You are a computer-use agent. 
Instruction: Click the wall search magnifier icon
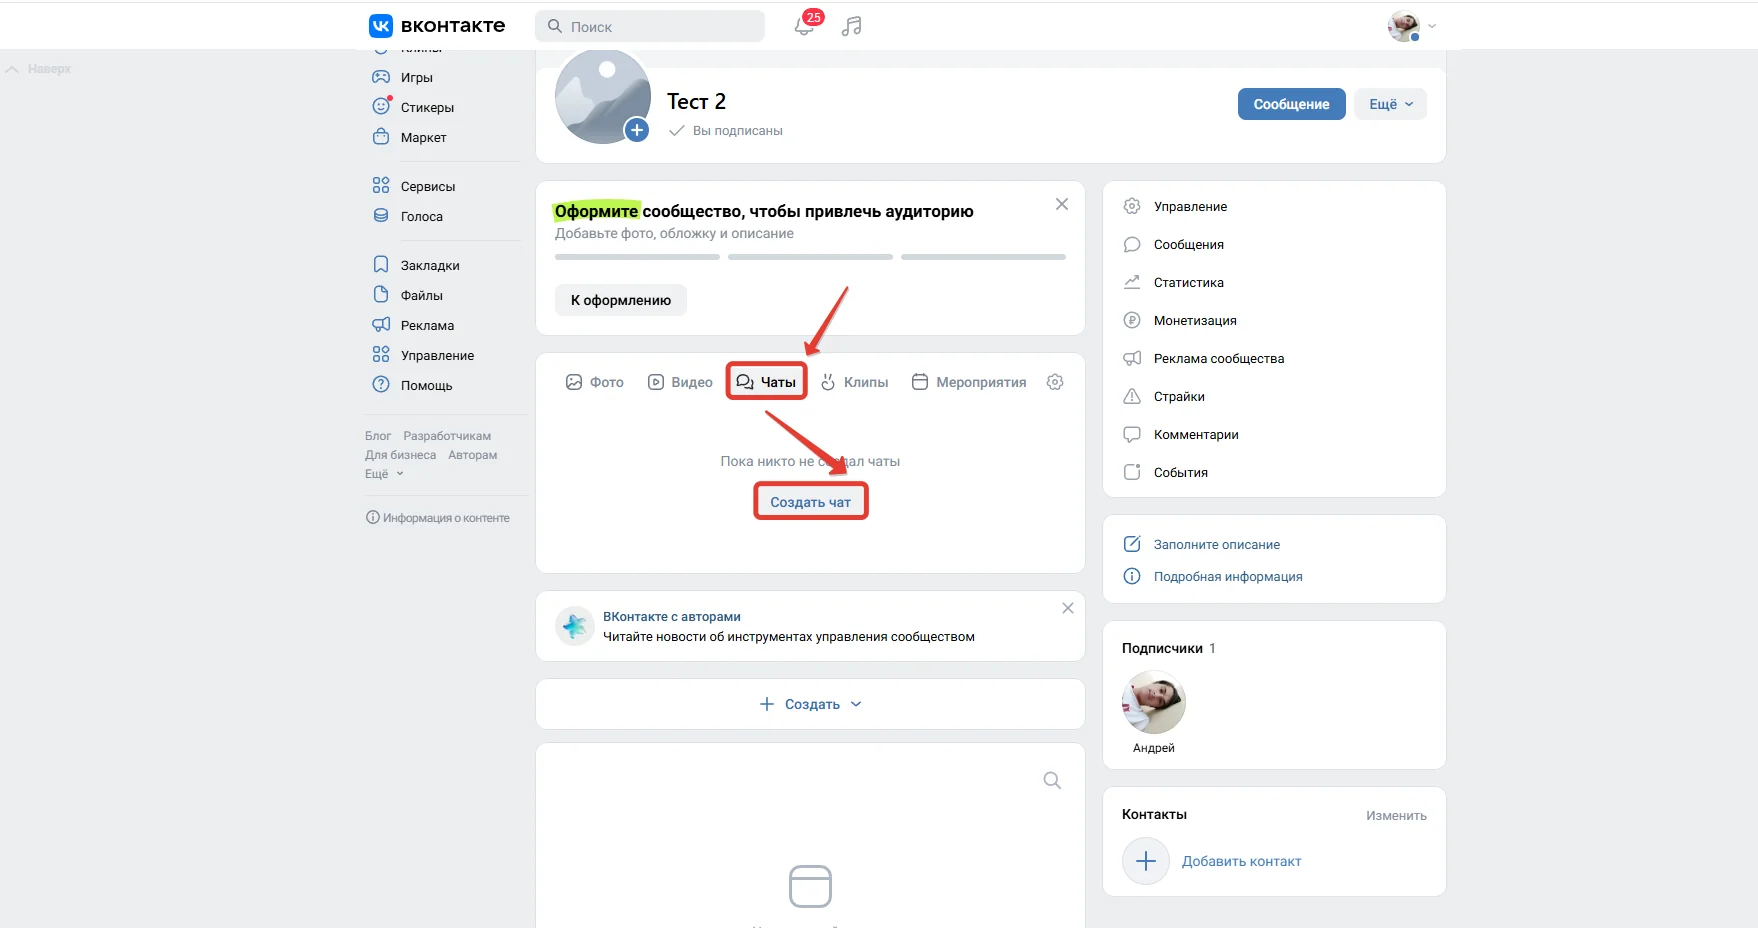tap(1052, 780)
